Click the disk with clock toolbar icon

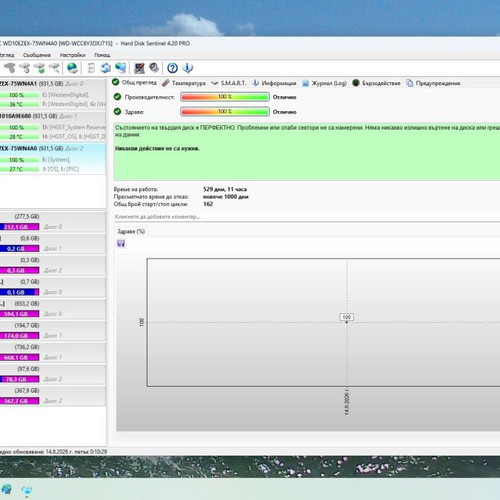(x=25, y=68)
